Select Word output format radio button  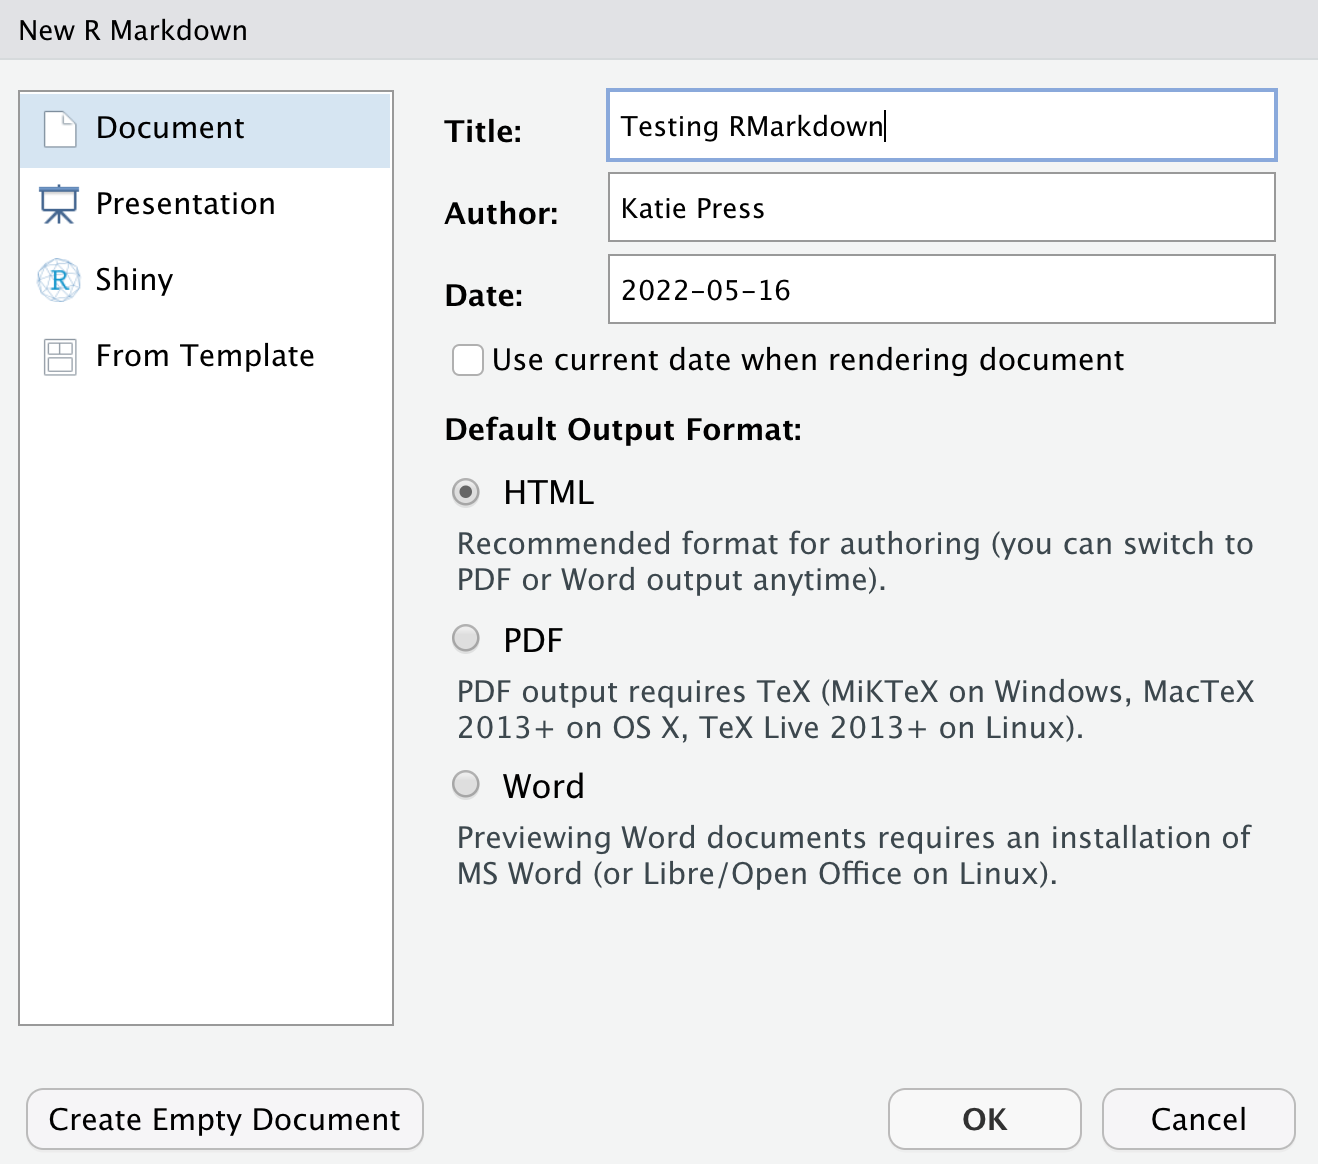point(466,784)
